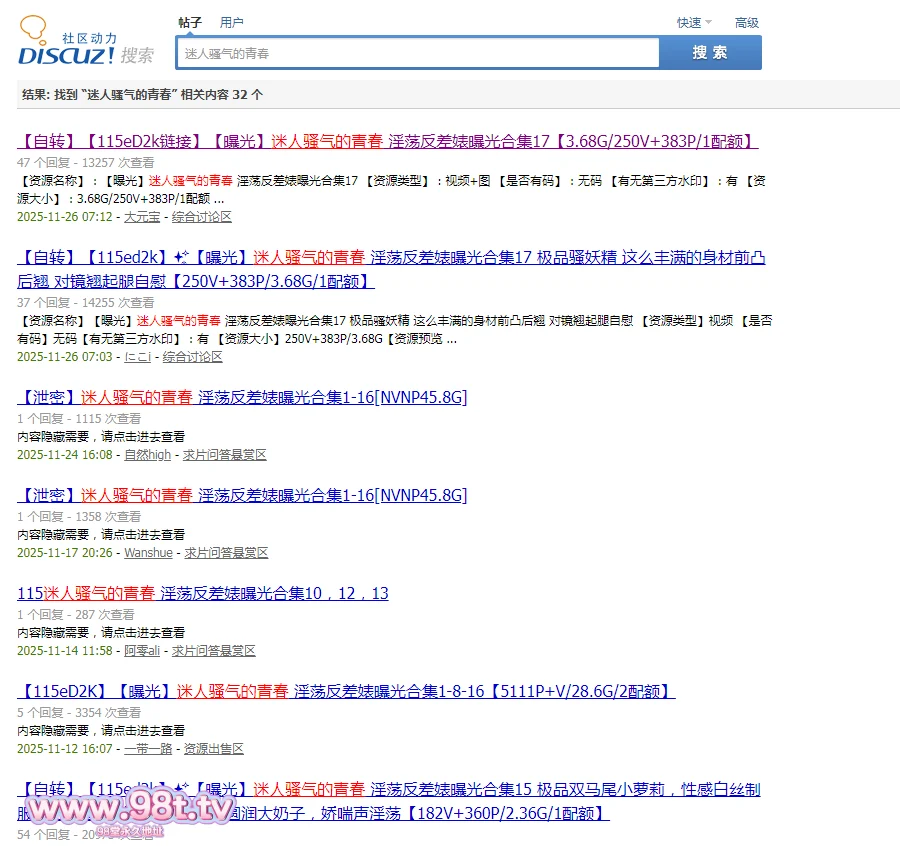Open the 资源出售区 forum link
The width and height of the screenshot is (900, 846).
click(x=213, y=749)
